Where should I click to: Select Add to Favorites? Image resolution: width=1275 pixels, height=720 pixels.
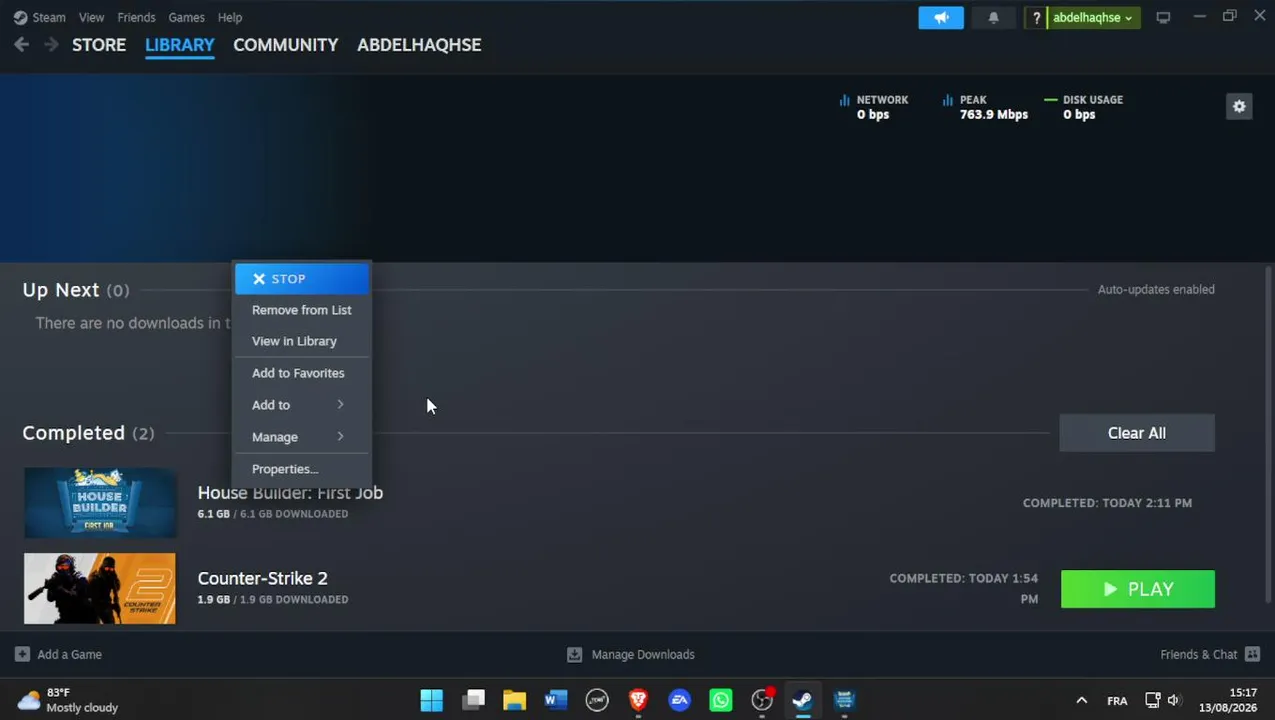point(302,373)
